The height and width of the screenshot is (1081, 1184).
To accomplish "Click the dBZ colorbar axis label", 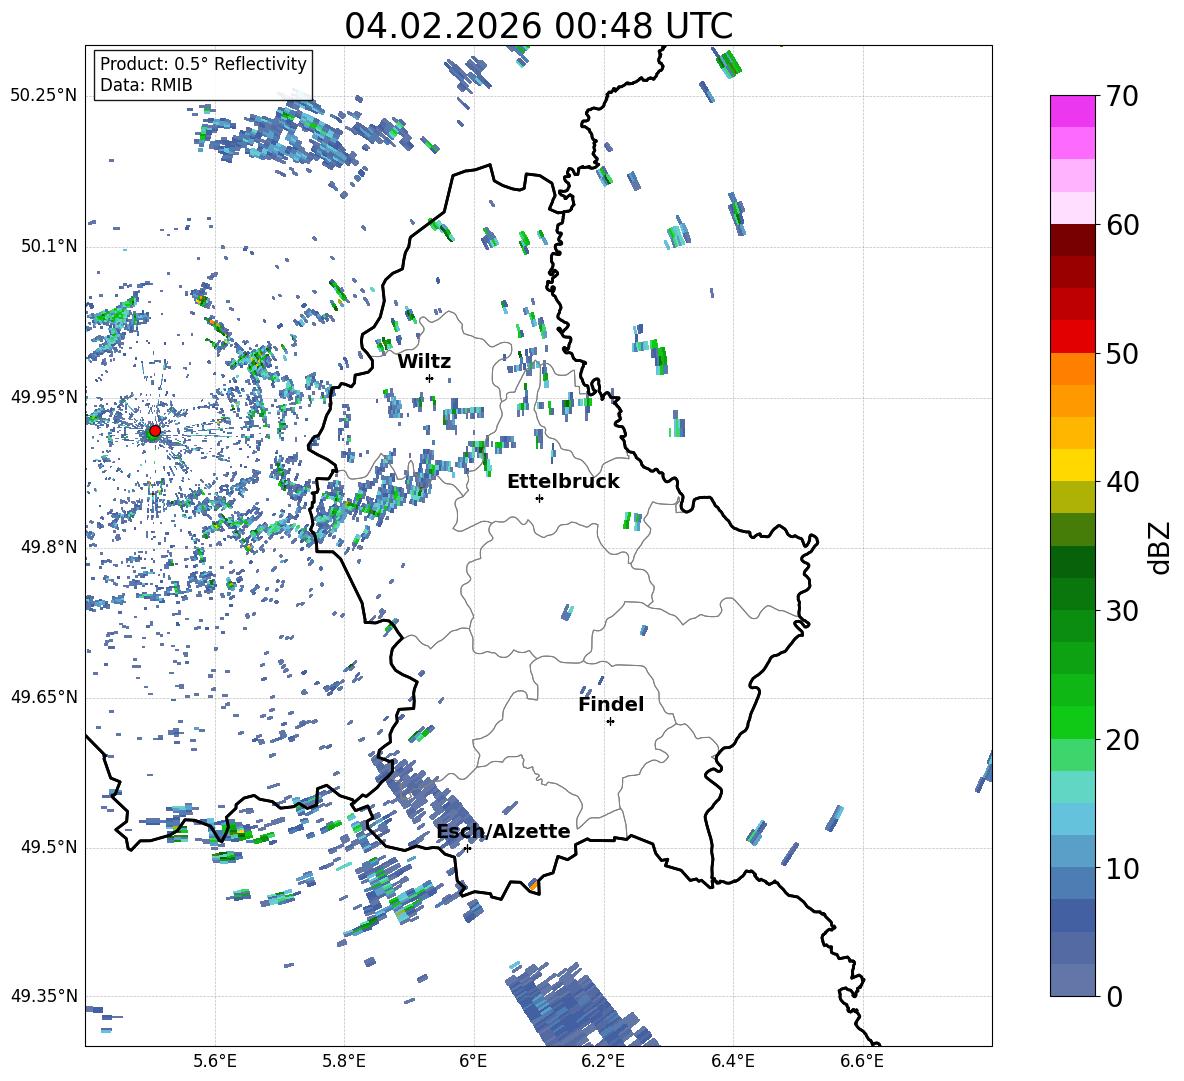I will pos(1160,547).
